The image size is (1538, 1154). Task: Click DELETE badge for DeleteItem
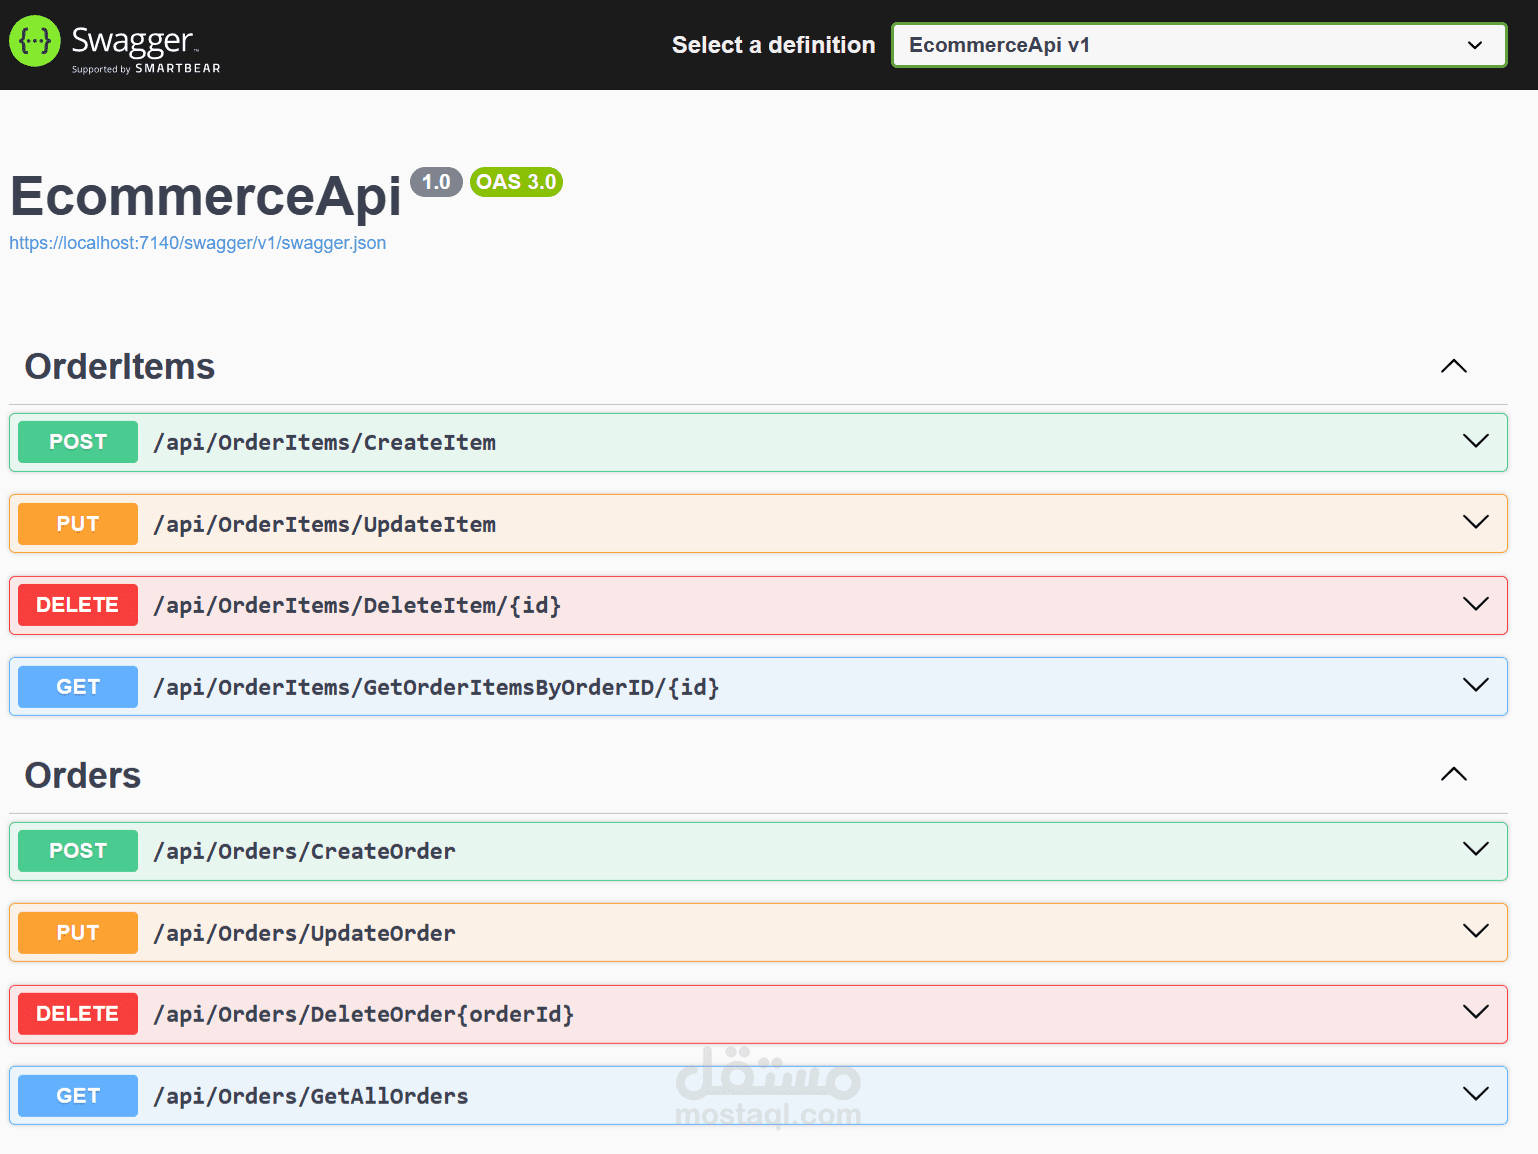click(x=78, y=605)
